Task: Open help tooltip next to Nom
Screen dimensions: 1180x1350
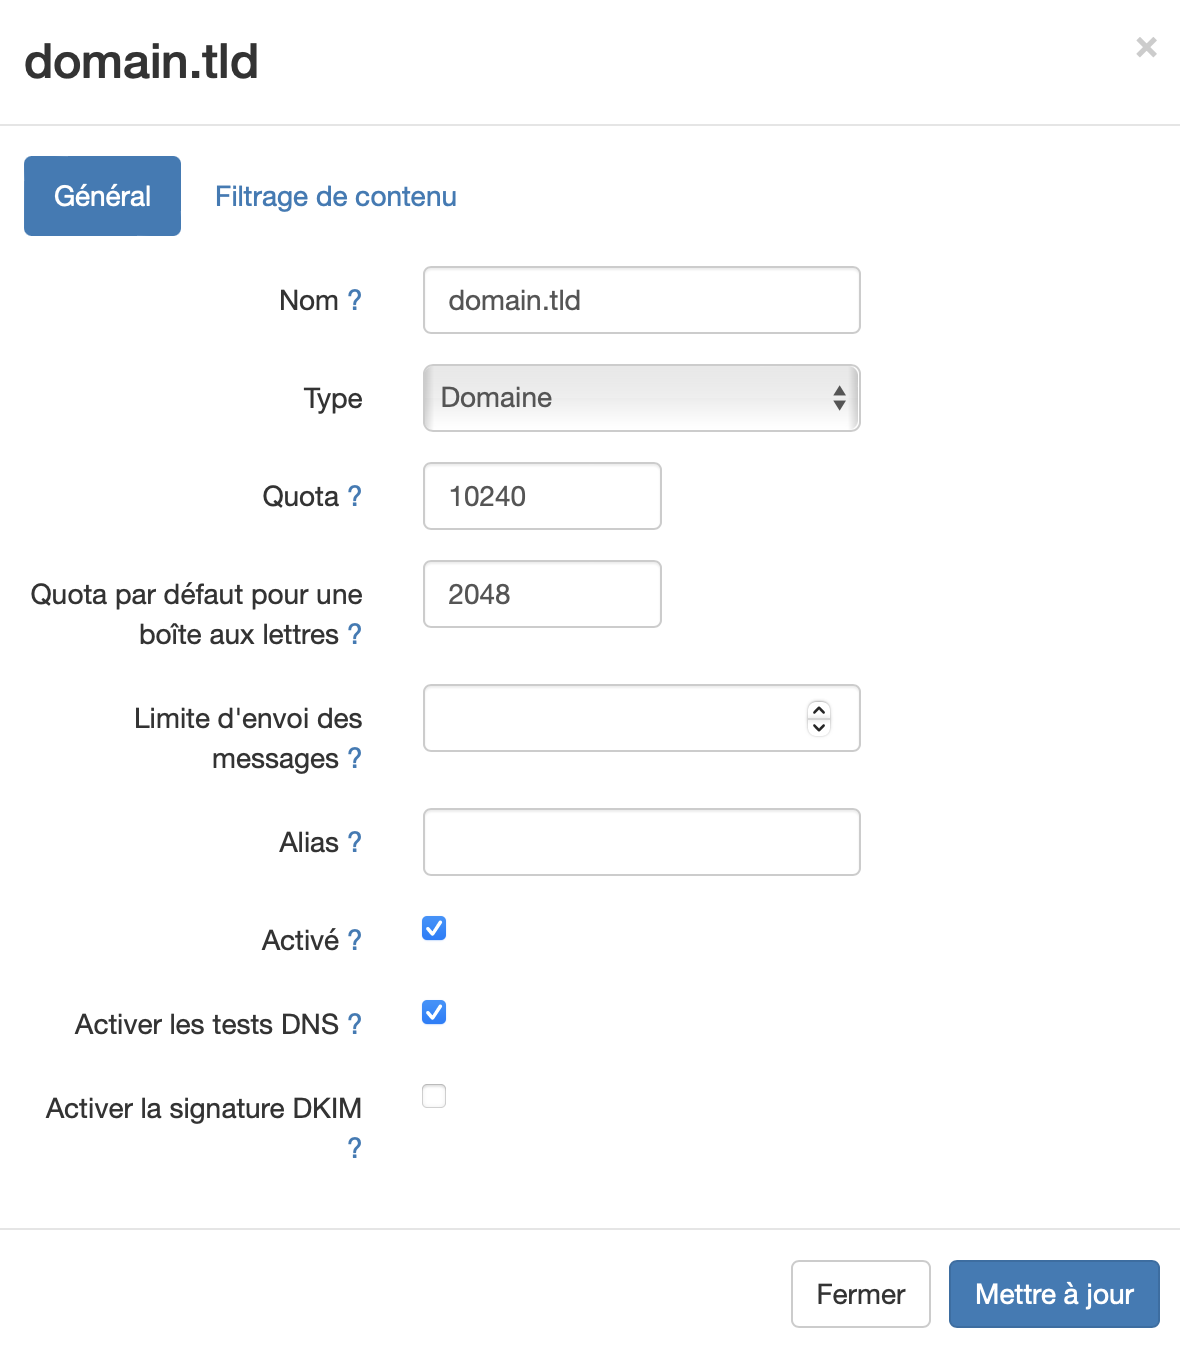Action: point(355,300)
